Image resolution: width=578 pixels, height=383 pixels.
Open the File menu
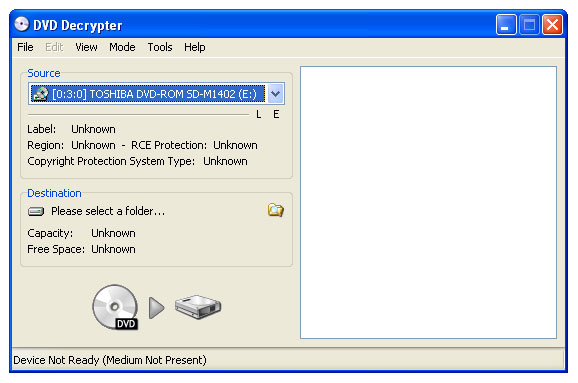pos(25,47)
